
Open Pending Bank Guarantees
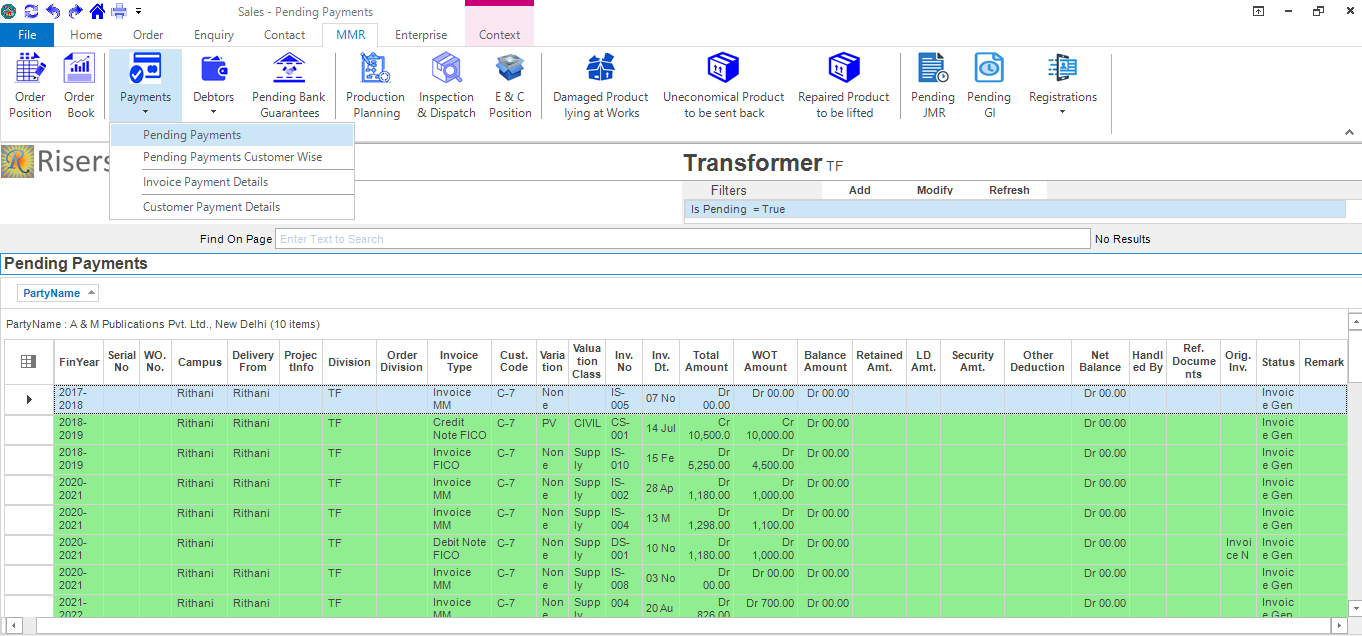point(288,86)
